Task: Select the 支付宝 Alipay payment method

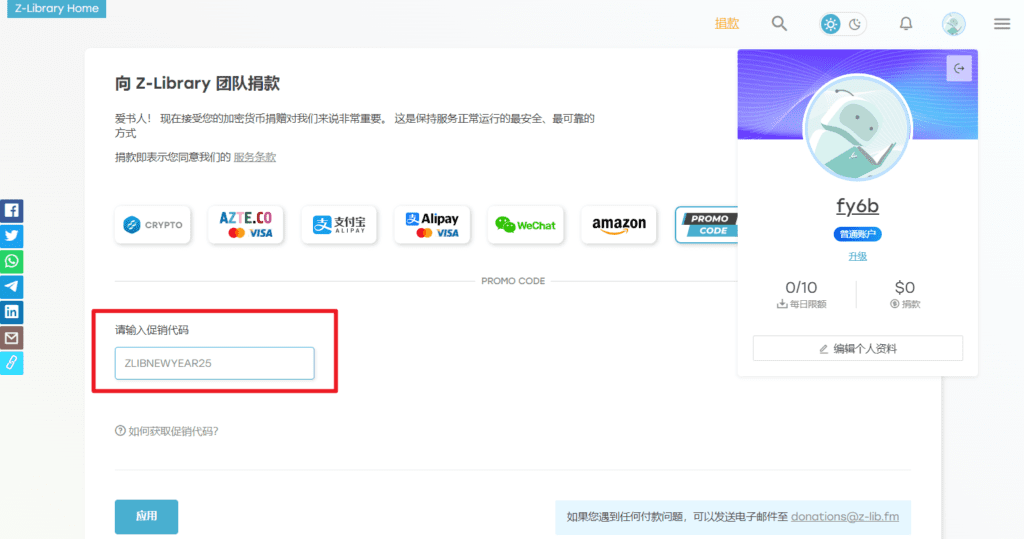Action: click(x=339, y=225)
